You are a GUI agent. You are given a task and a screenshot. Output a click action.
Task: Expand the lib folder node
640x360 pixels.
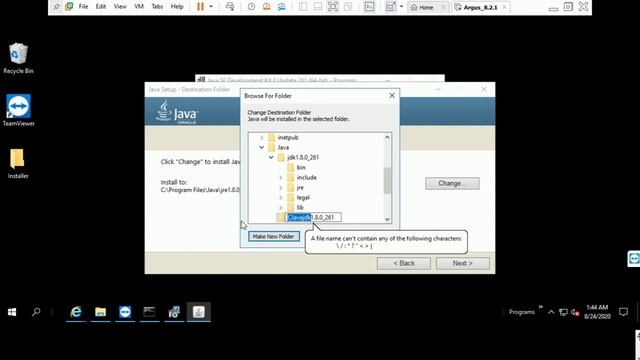(281, 207)
